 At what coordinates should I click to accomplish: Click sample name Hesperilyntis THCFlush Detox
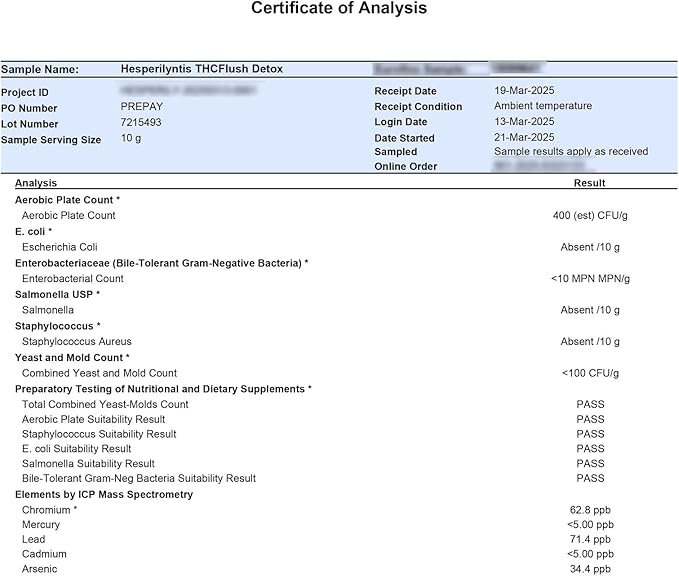click(201, 69)
